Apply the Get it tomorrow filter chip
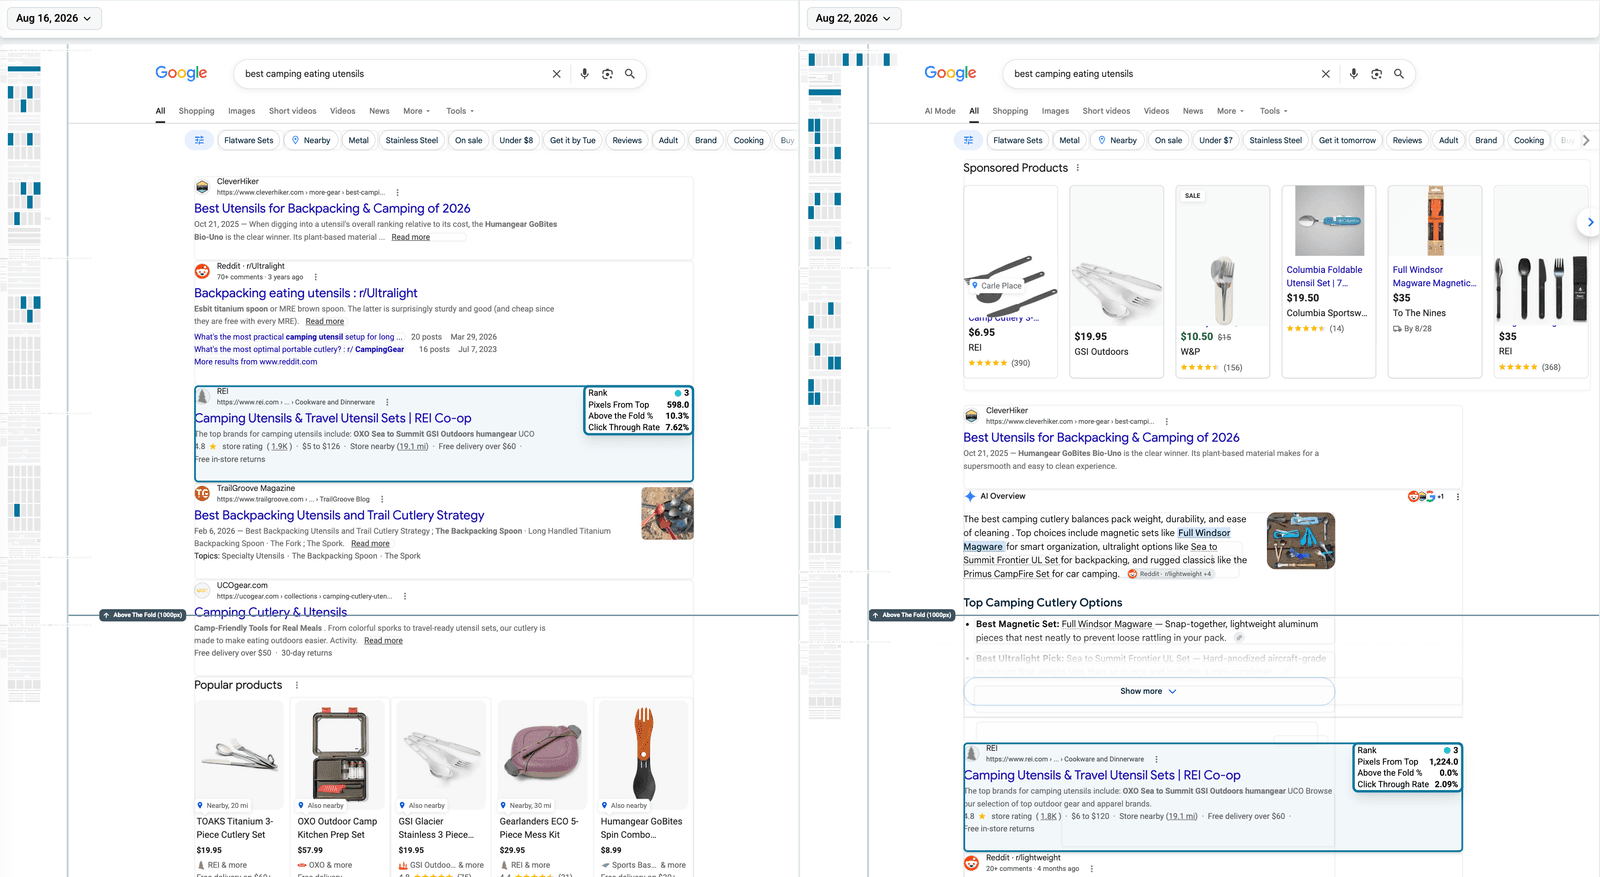The width and height of the screenshot is (1600, 877). [1347, 140]
